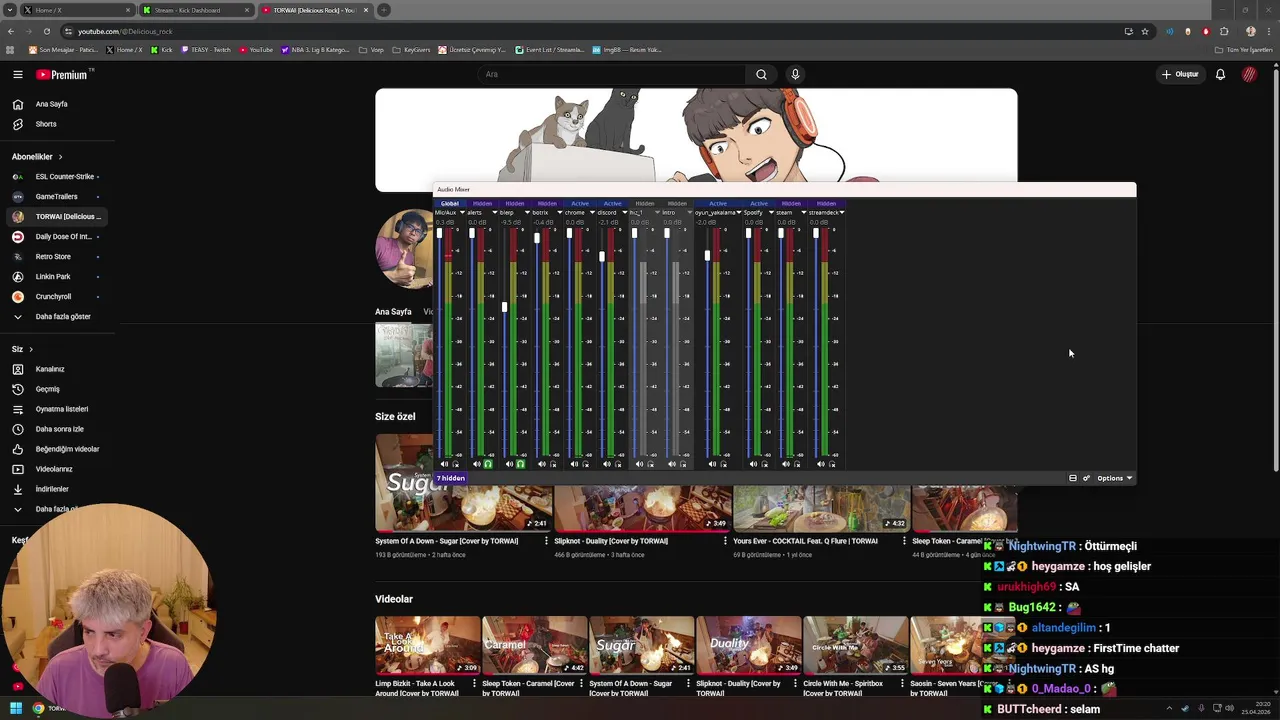Mute the Mic/Aux channel speaker icon
The width and height of the screenshot is (1280, 720).
(444, 464)
